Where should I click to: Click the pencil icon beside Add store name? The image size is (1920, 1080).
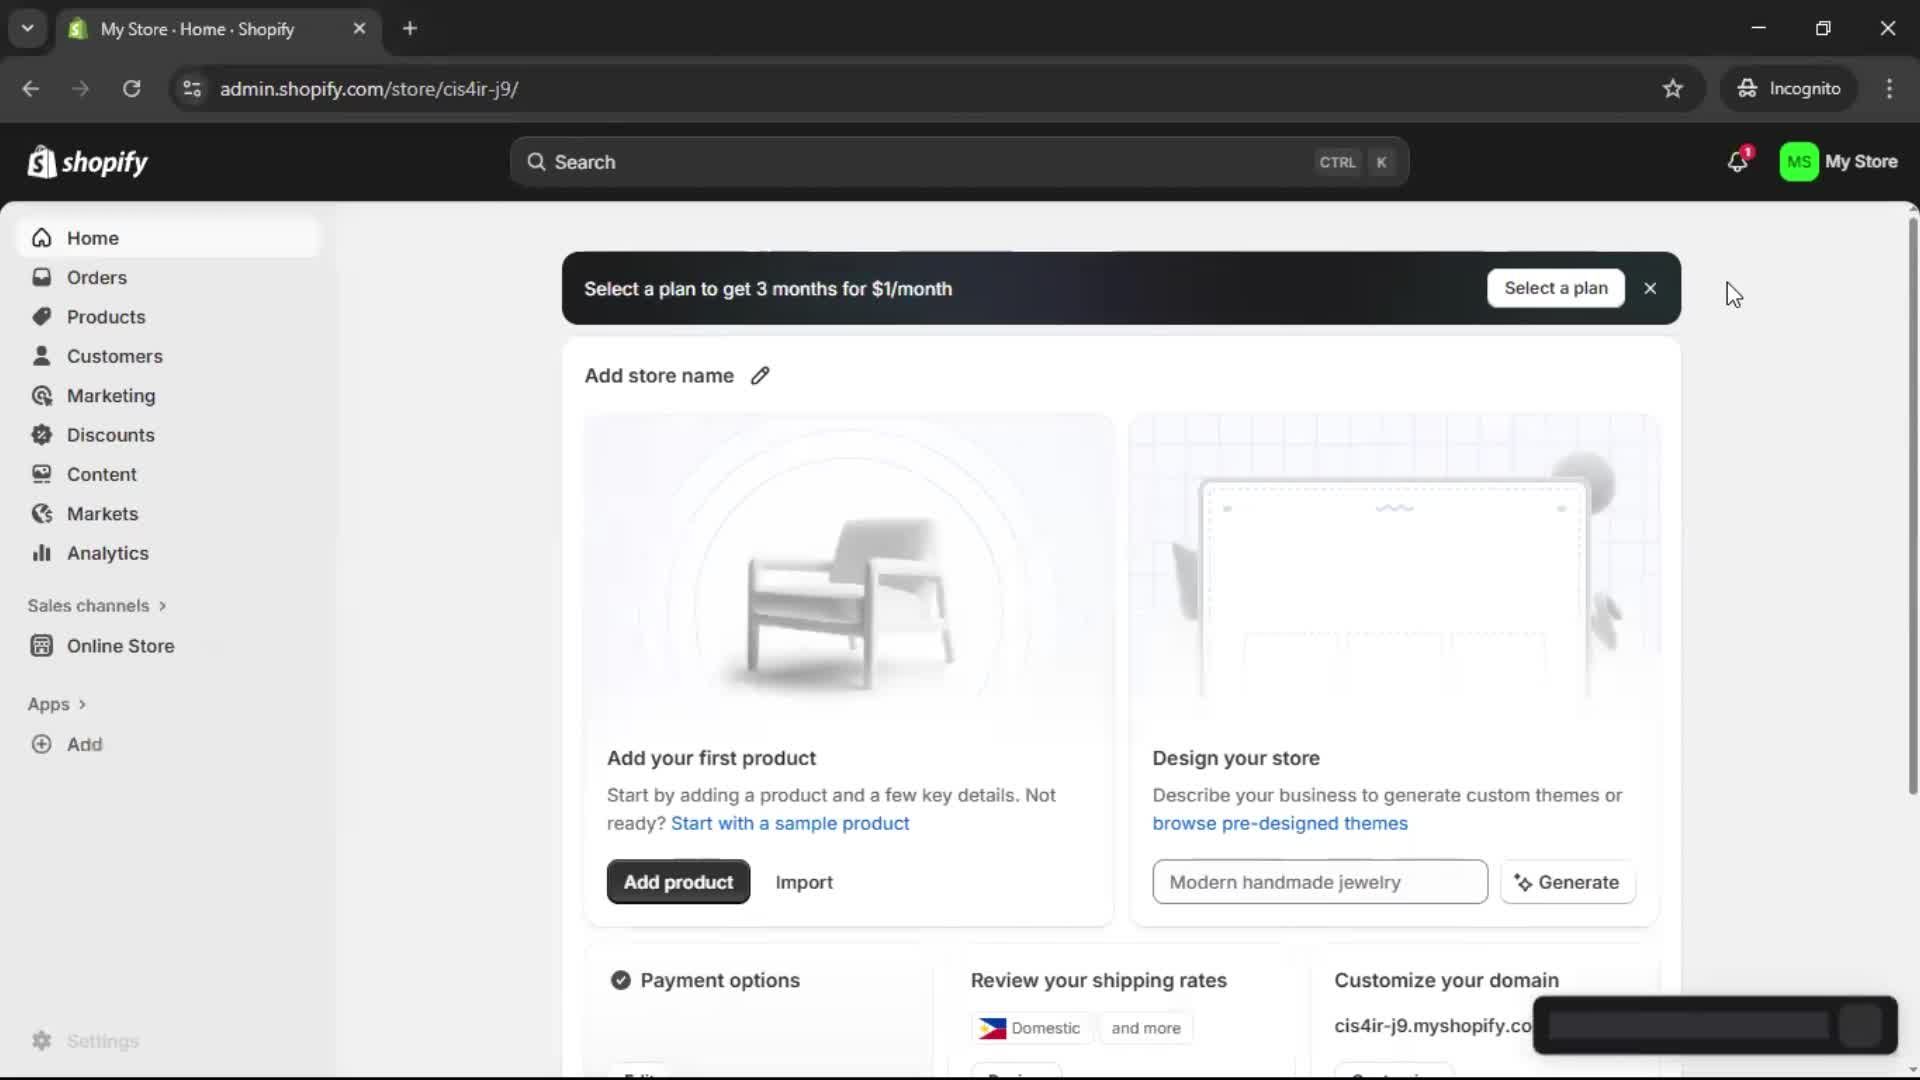[760, 376]
